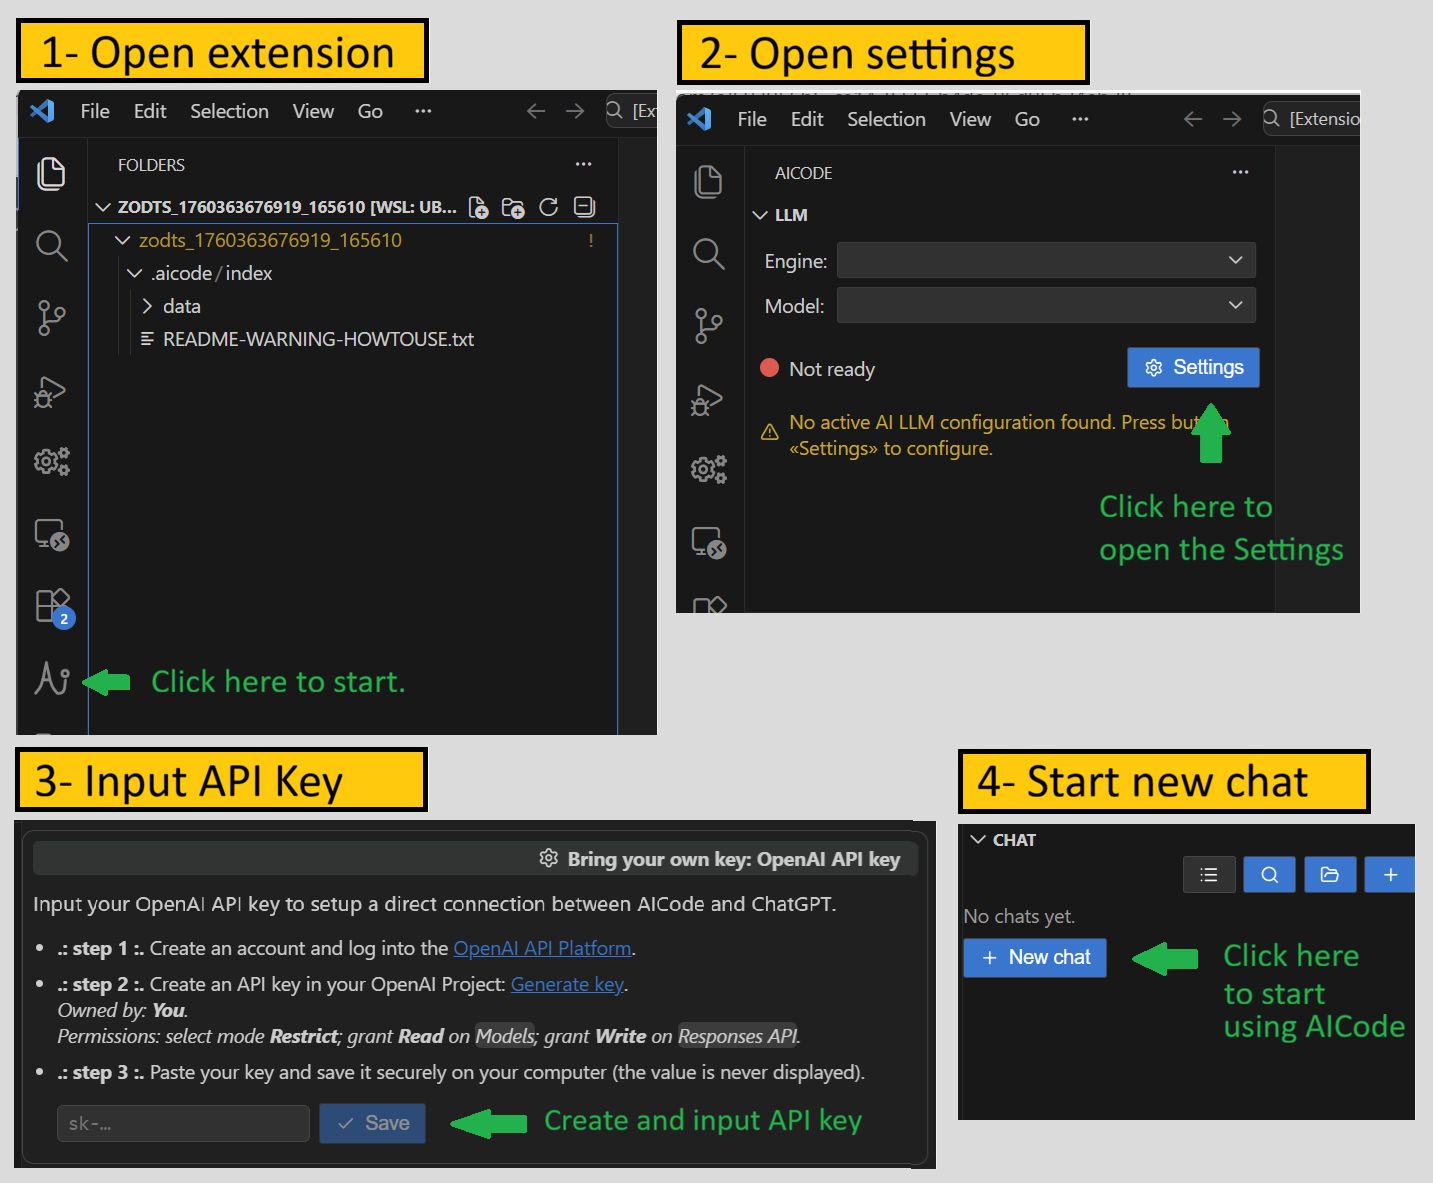
Task: Go back arrow in step 2 title bar
Action: pyautogui.click(x=1193, y=119)
